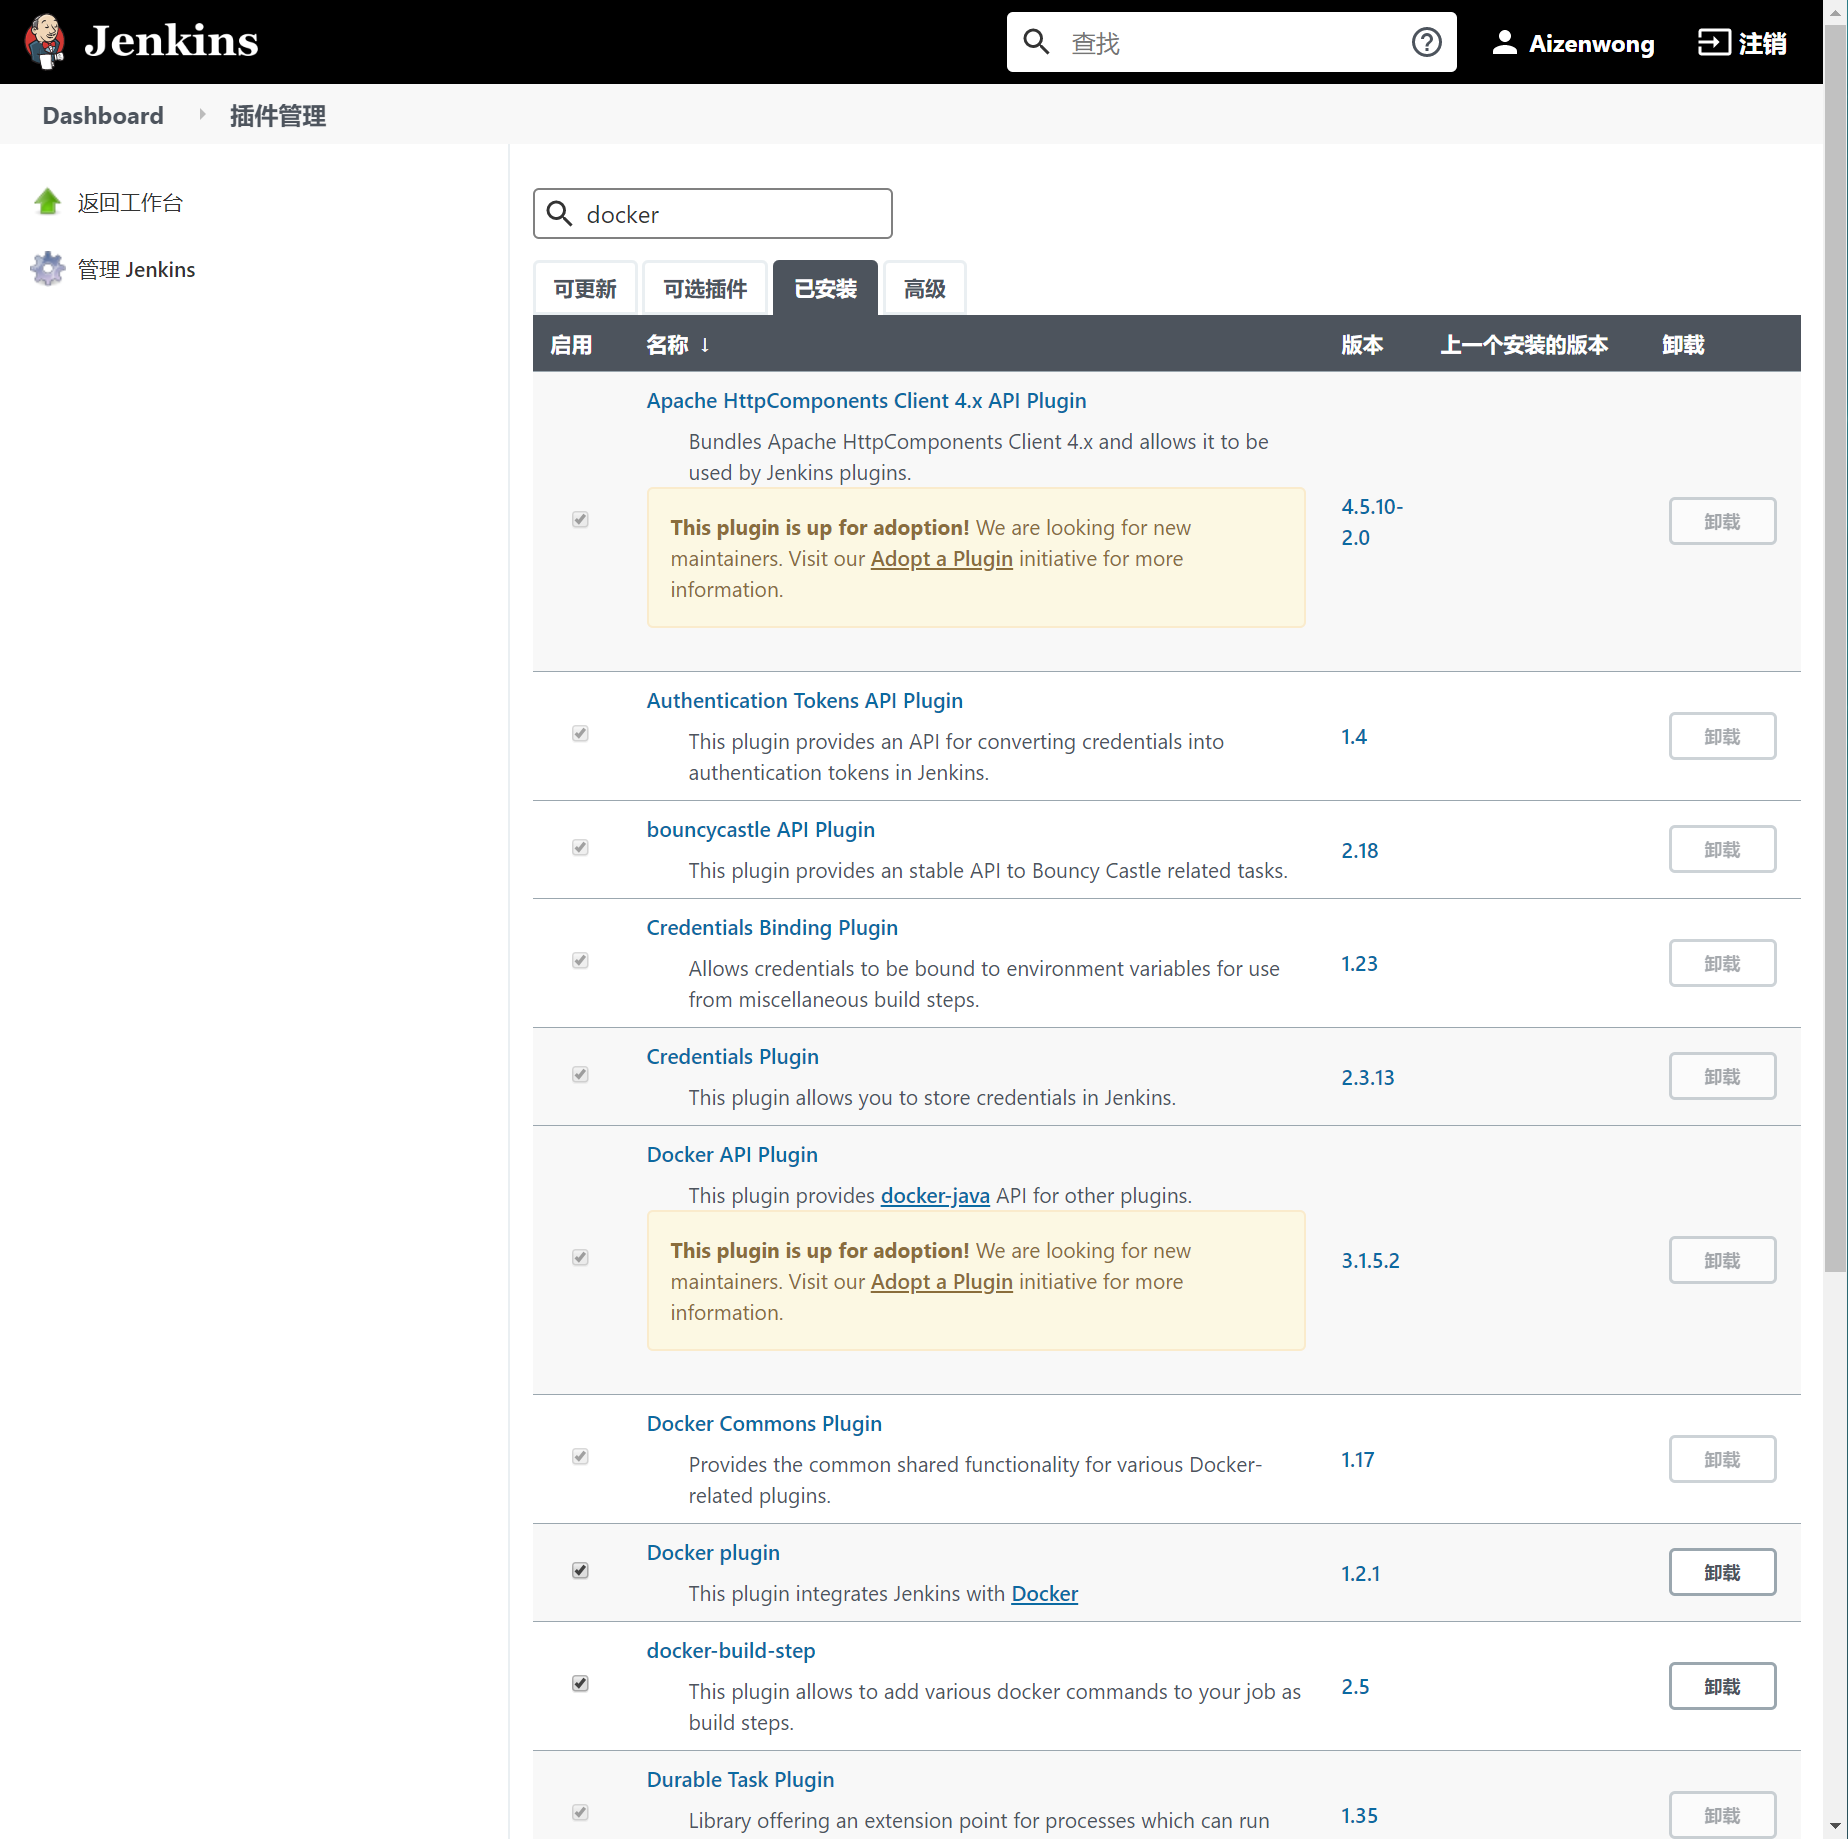Open Docker Commons Plugin link
Image resolution: width=1848 pixels, height=1839 pixels.
pos(764,1424)
